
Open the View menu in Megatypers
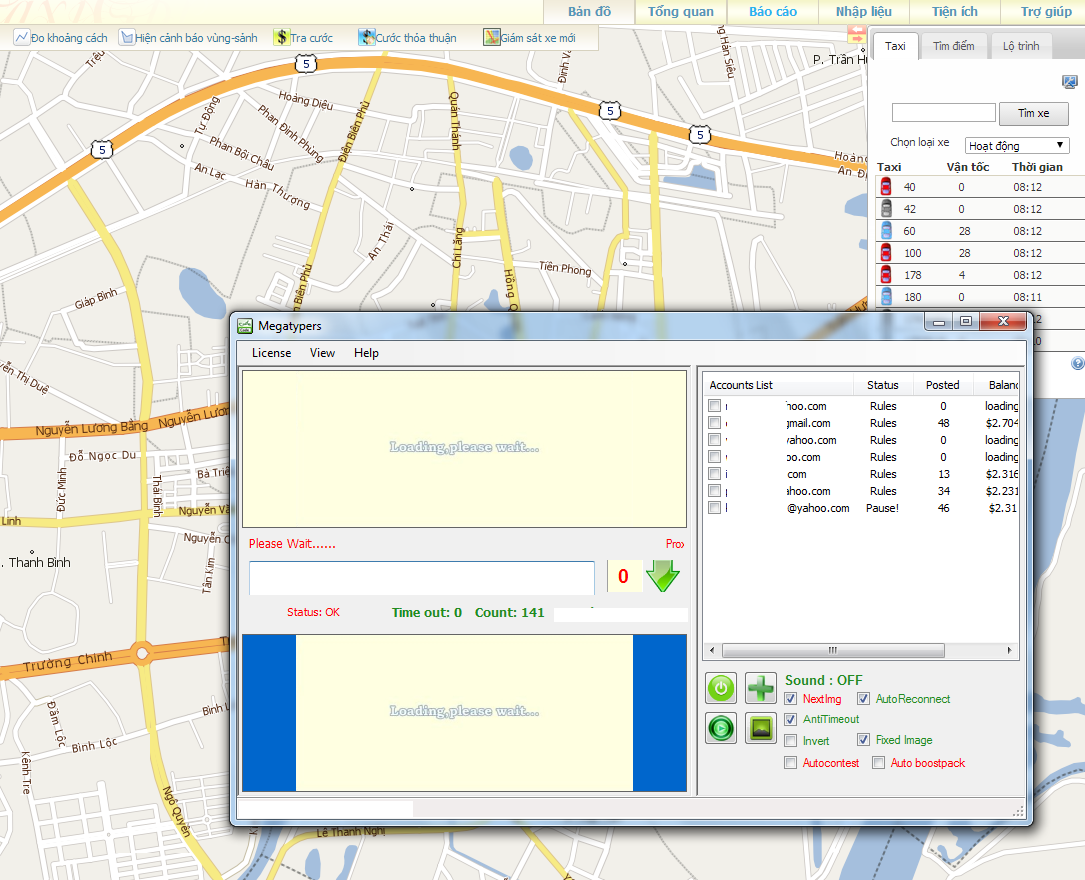[322, 353]
